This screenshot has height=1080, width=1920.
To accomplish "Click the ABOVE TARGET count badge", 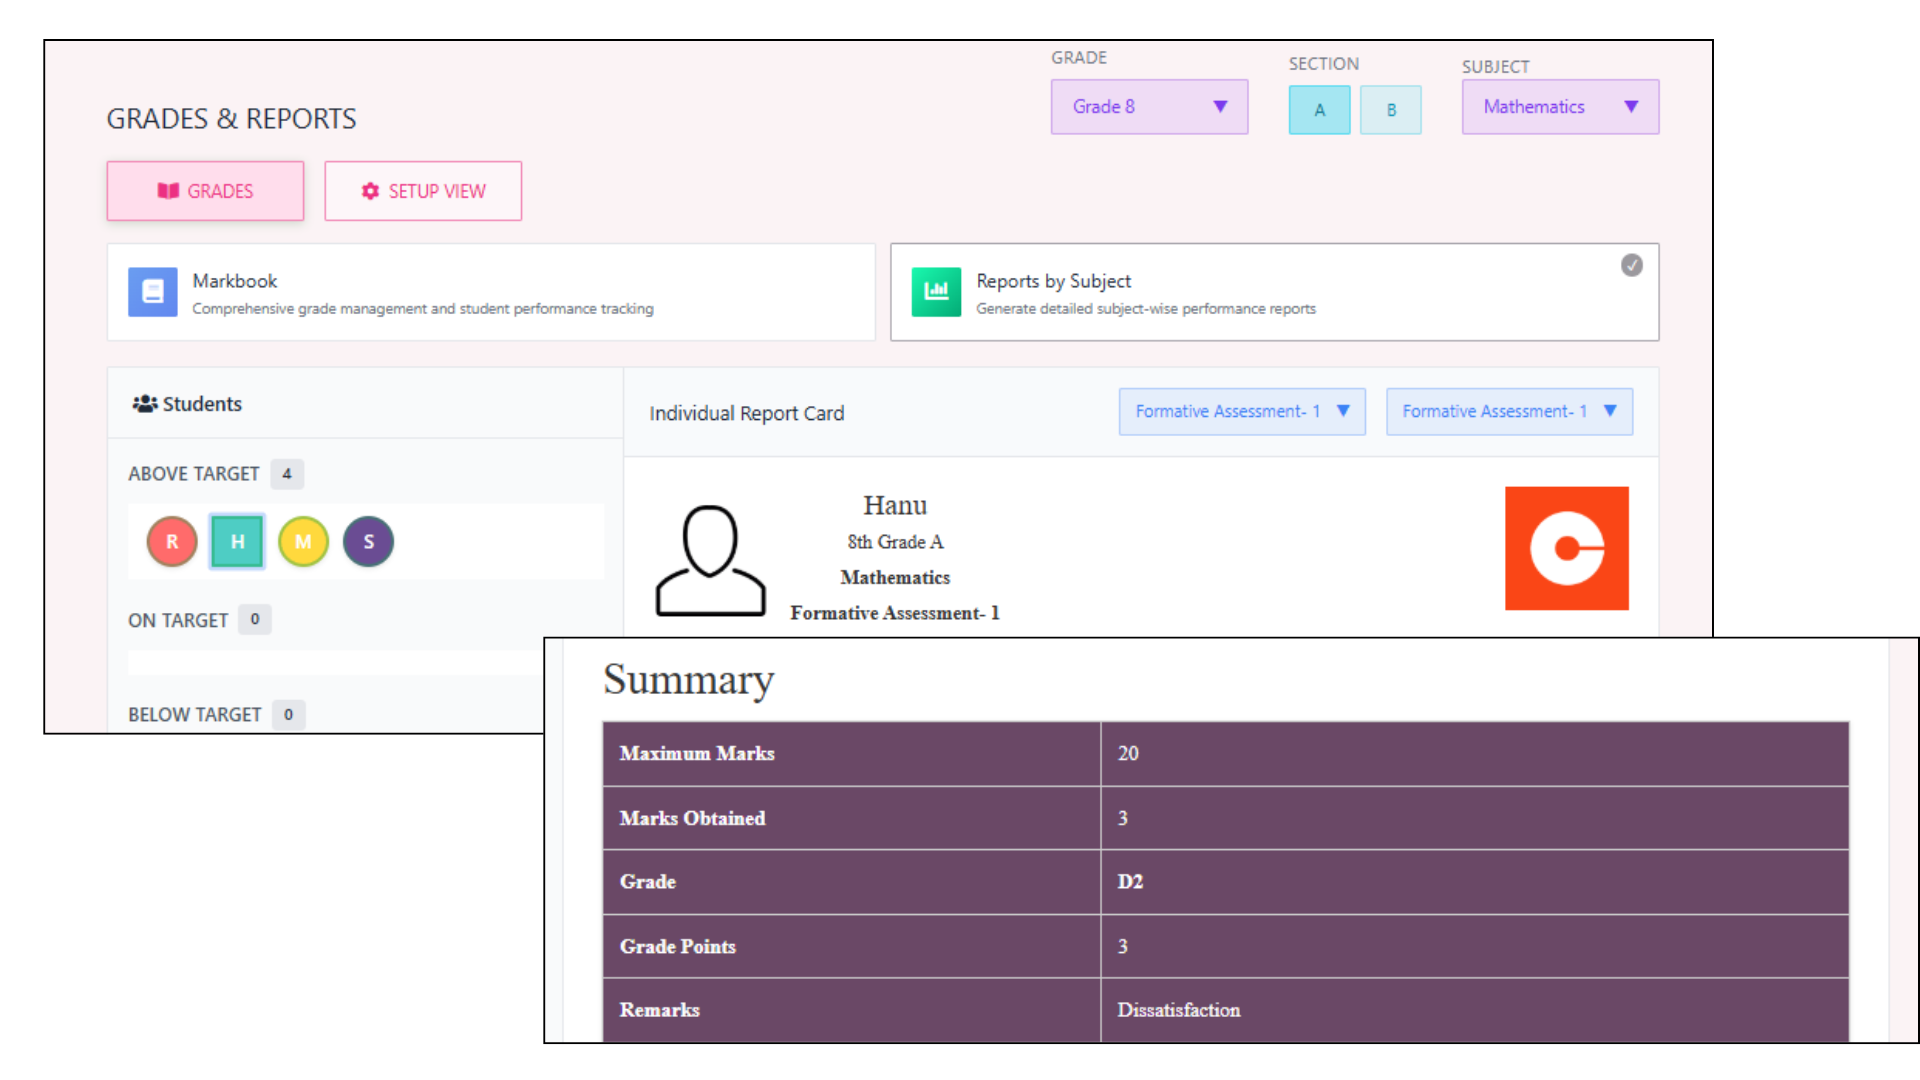I will tap(287, 474).
